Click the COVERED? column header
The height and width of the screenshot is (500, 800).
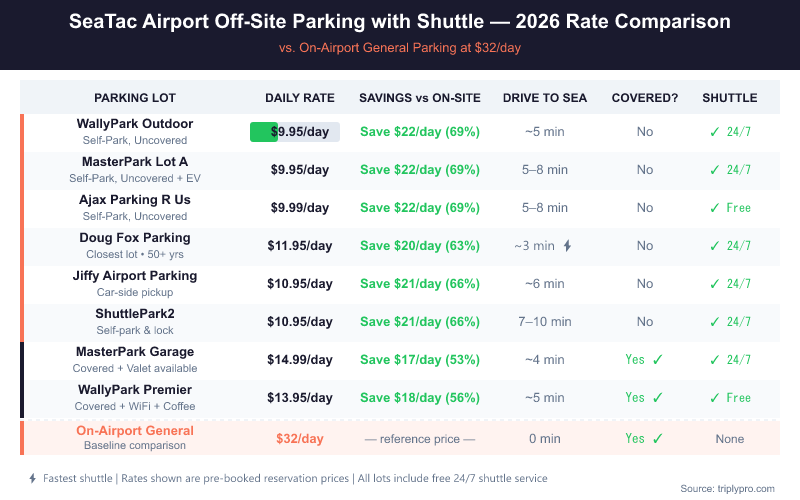(645, 98)
